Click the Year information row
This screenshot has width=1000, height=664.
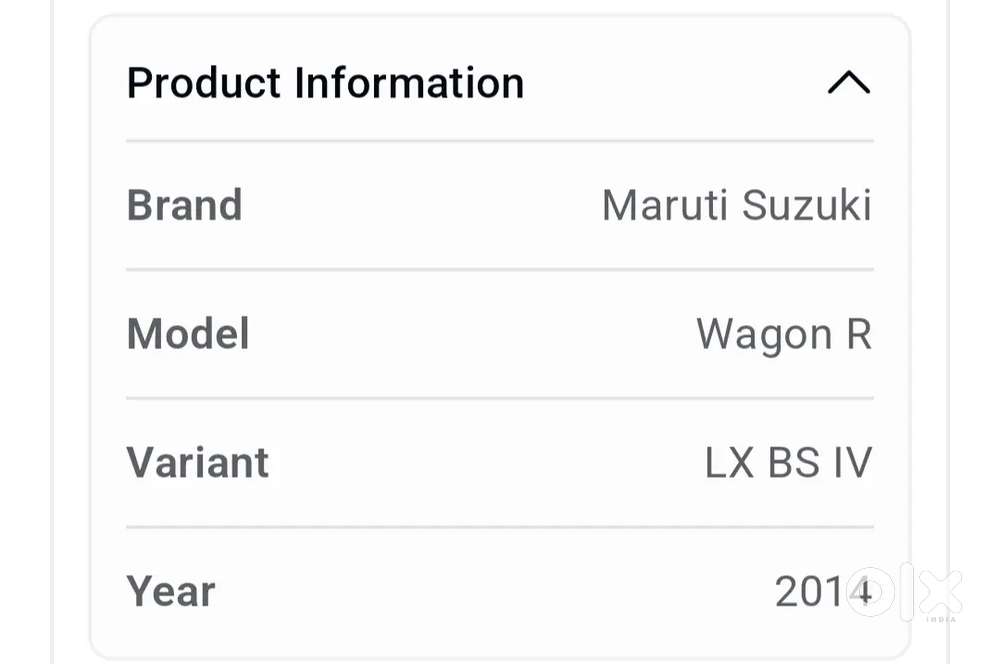(500, 591)
